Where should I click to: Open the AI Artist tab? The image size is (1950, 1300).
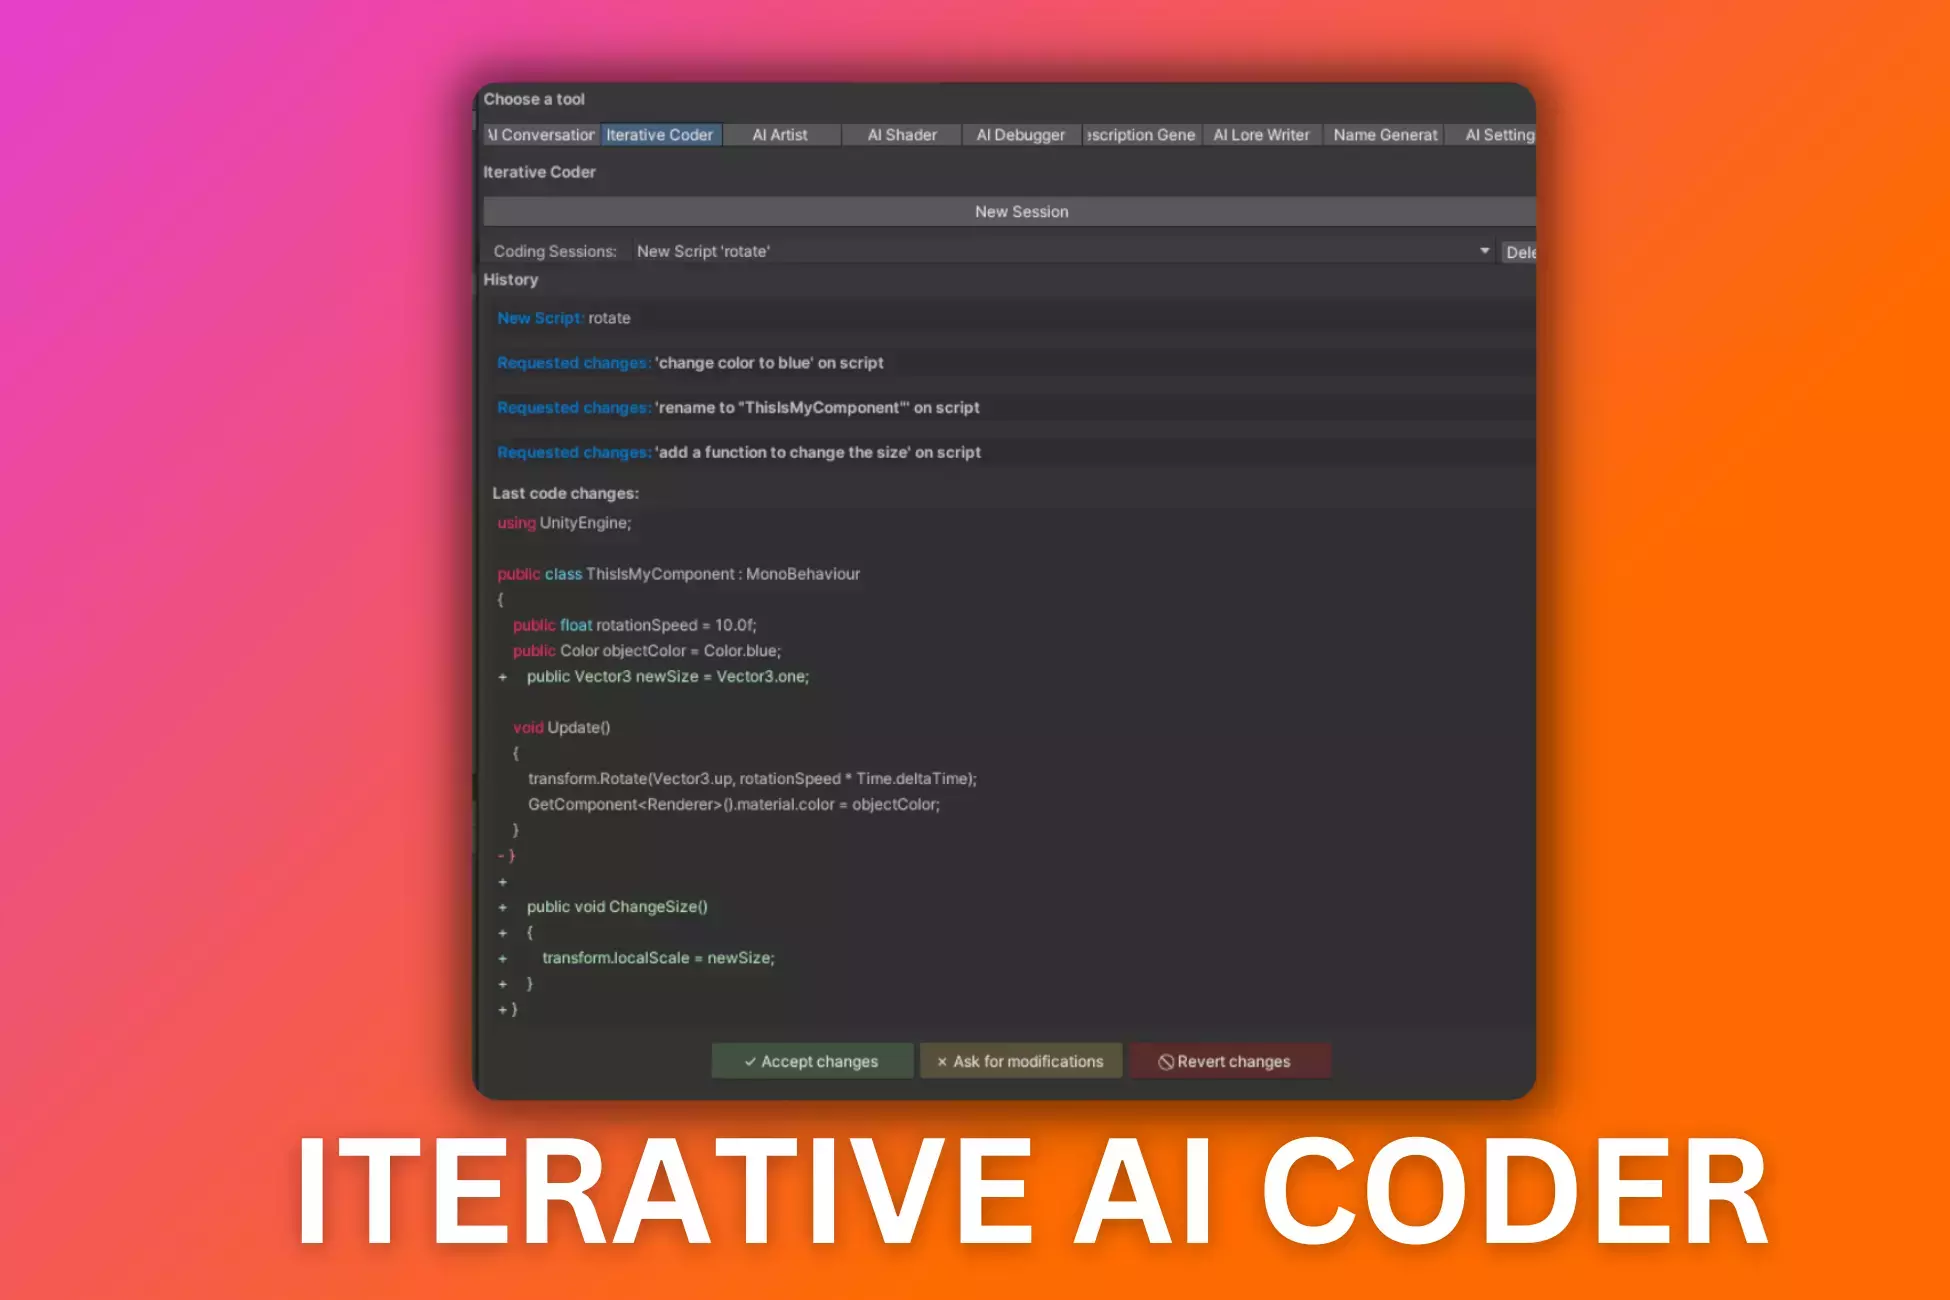780,135
